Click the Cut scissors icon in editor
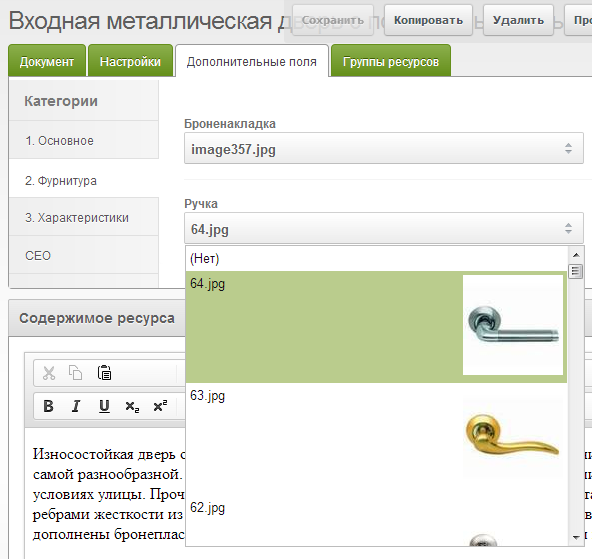This screenshot has width=592, height=559. pos(49,373)
